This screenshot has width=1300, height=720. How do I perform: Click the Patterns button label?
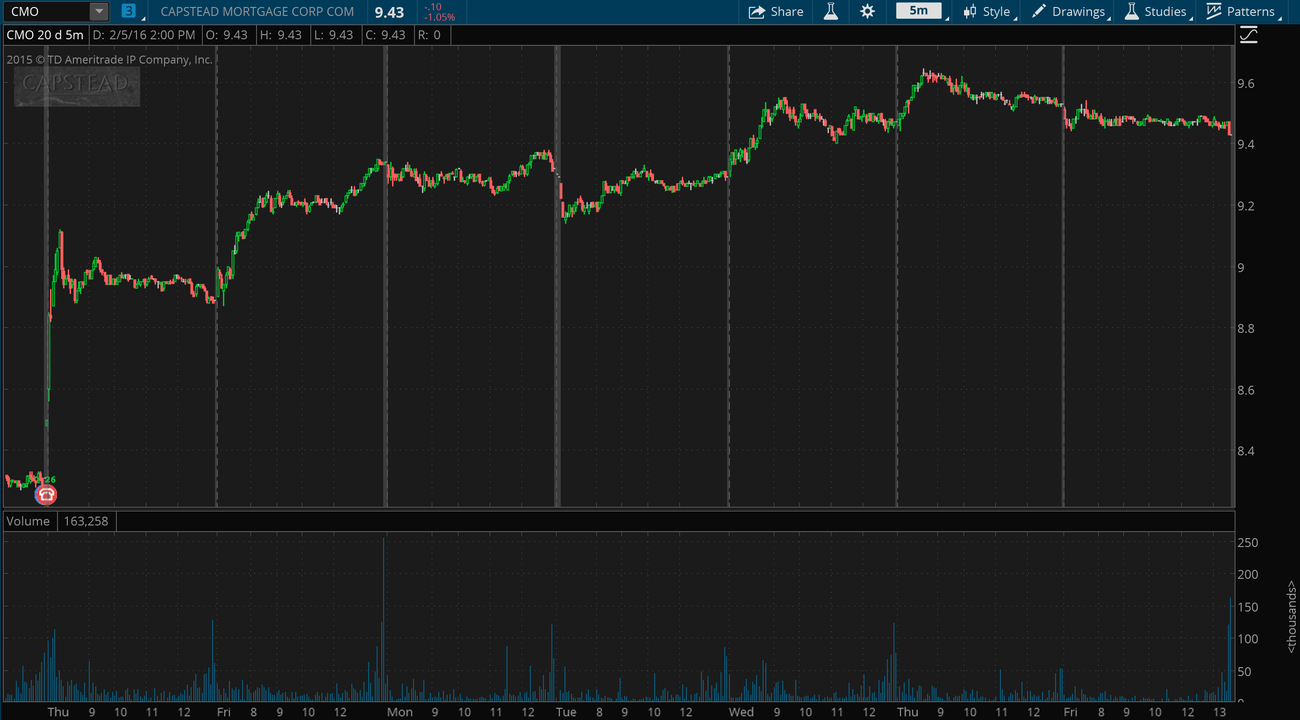point(1251,12)
